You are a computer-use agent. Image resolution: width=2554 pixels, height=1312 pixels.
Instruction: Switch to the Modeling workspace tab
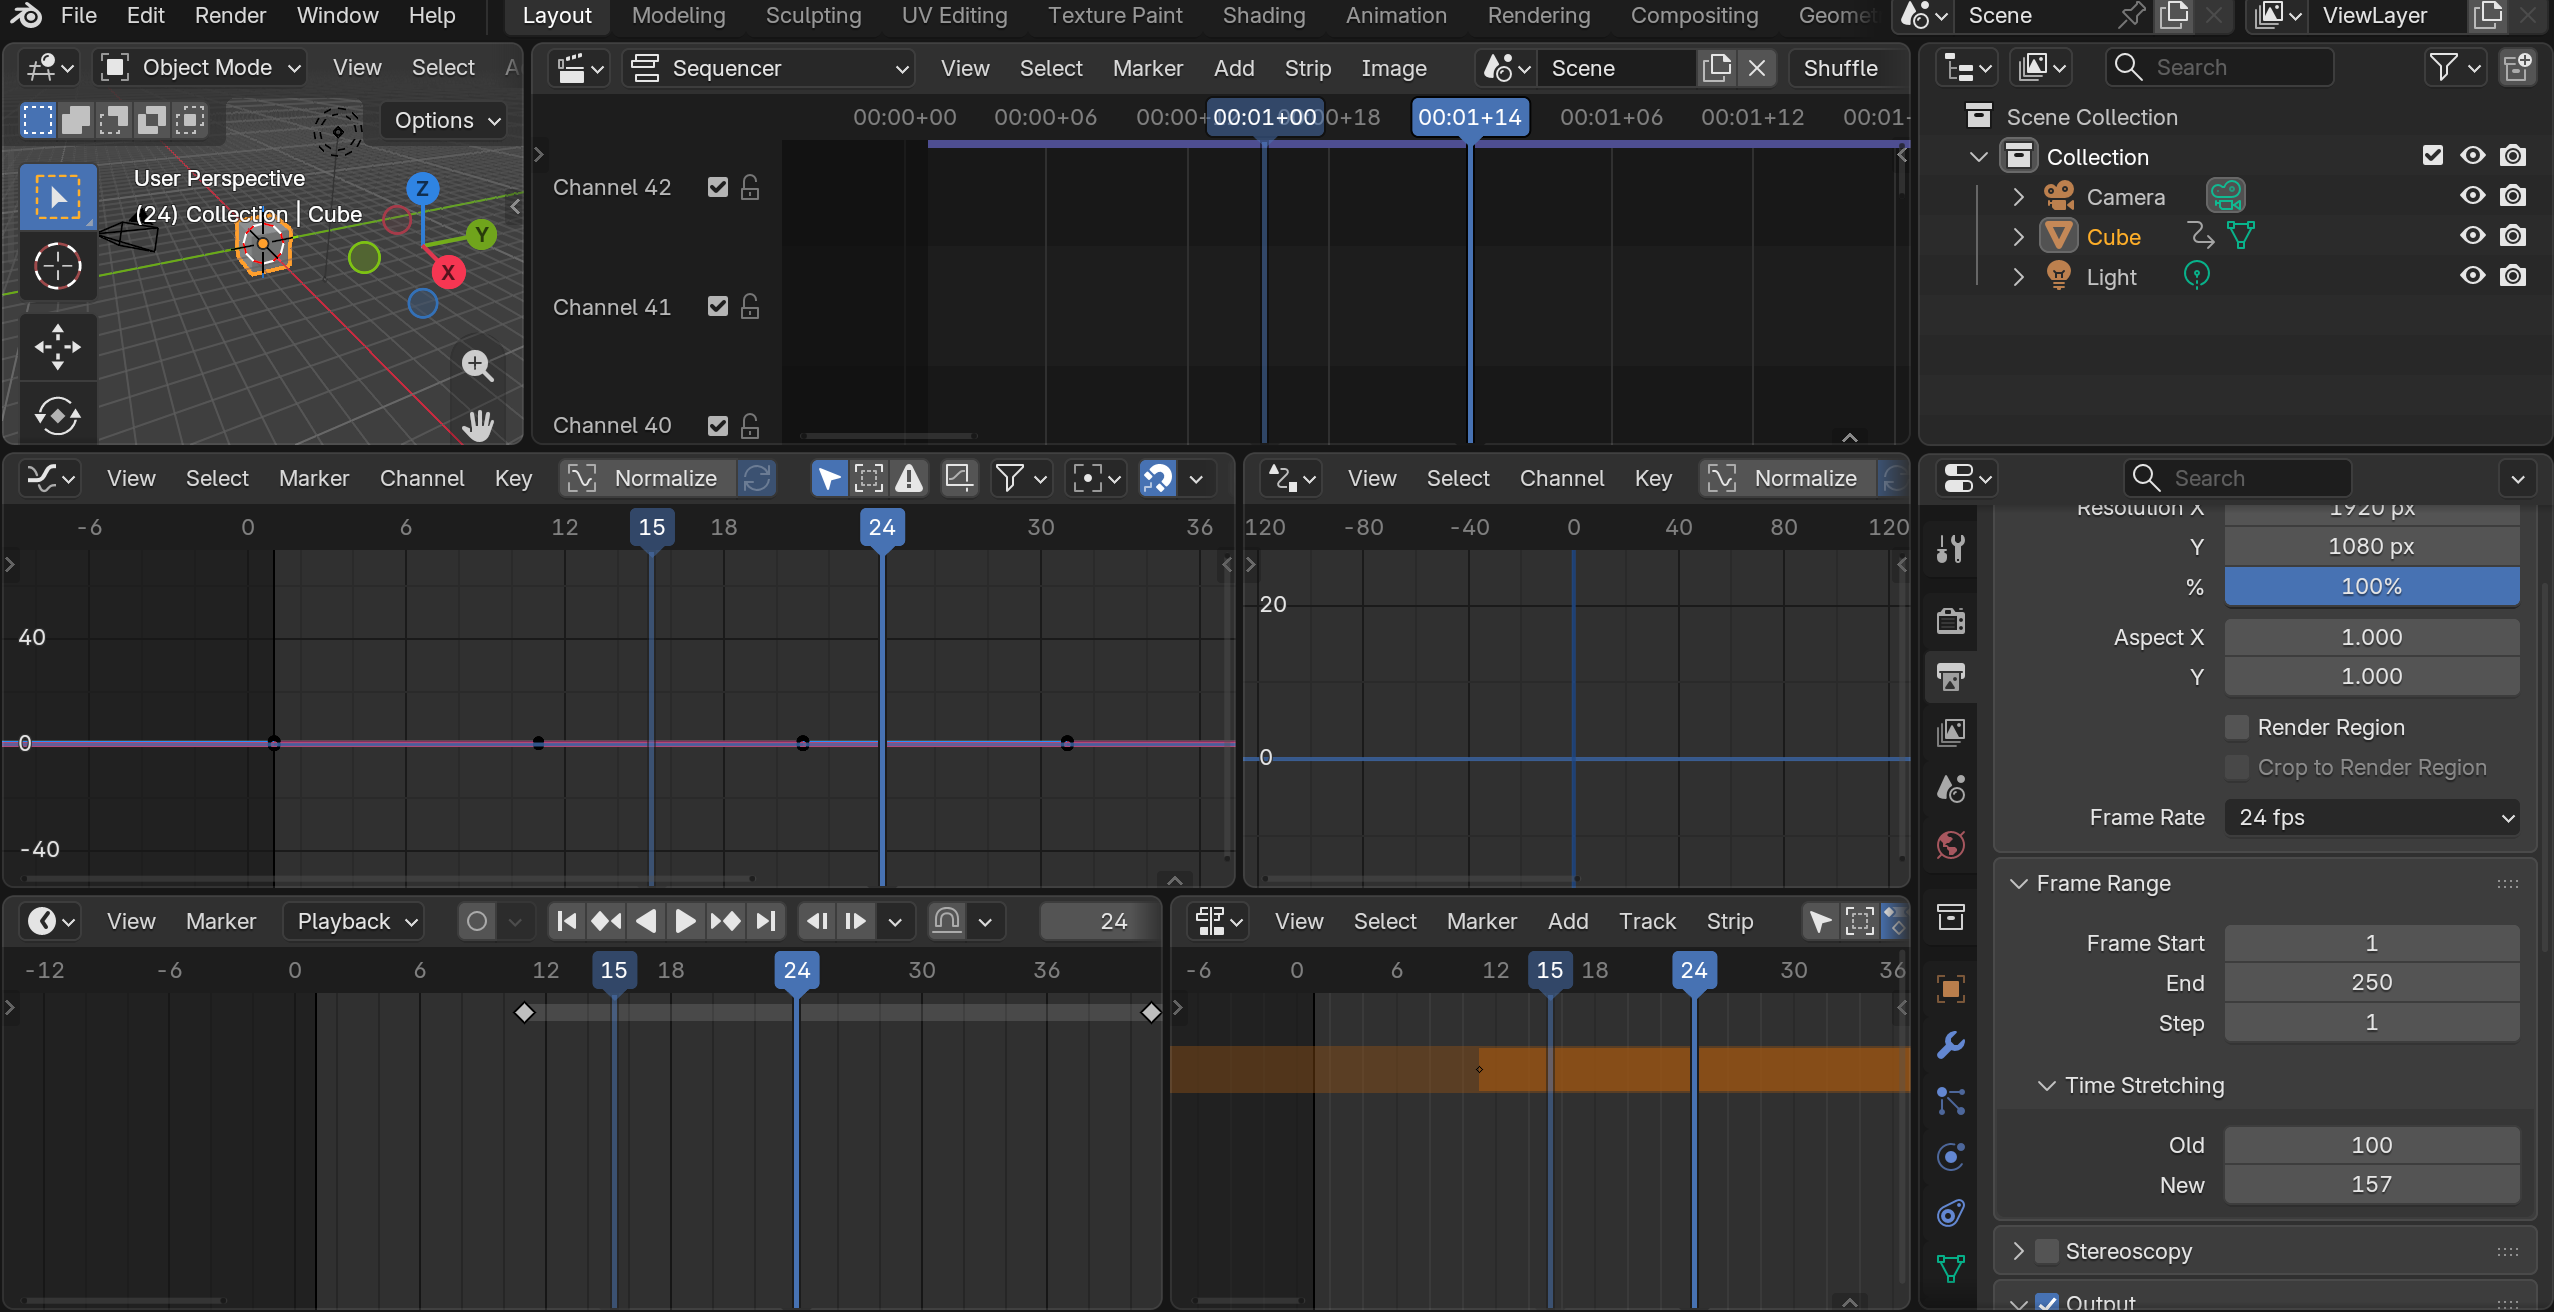678,15
